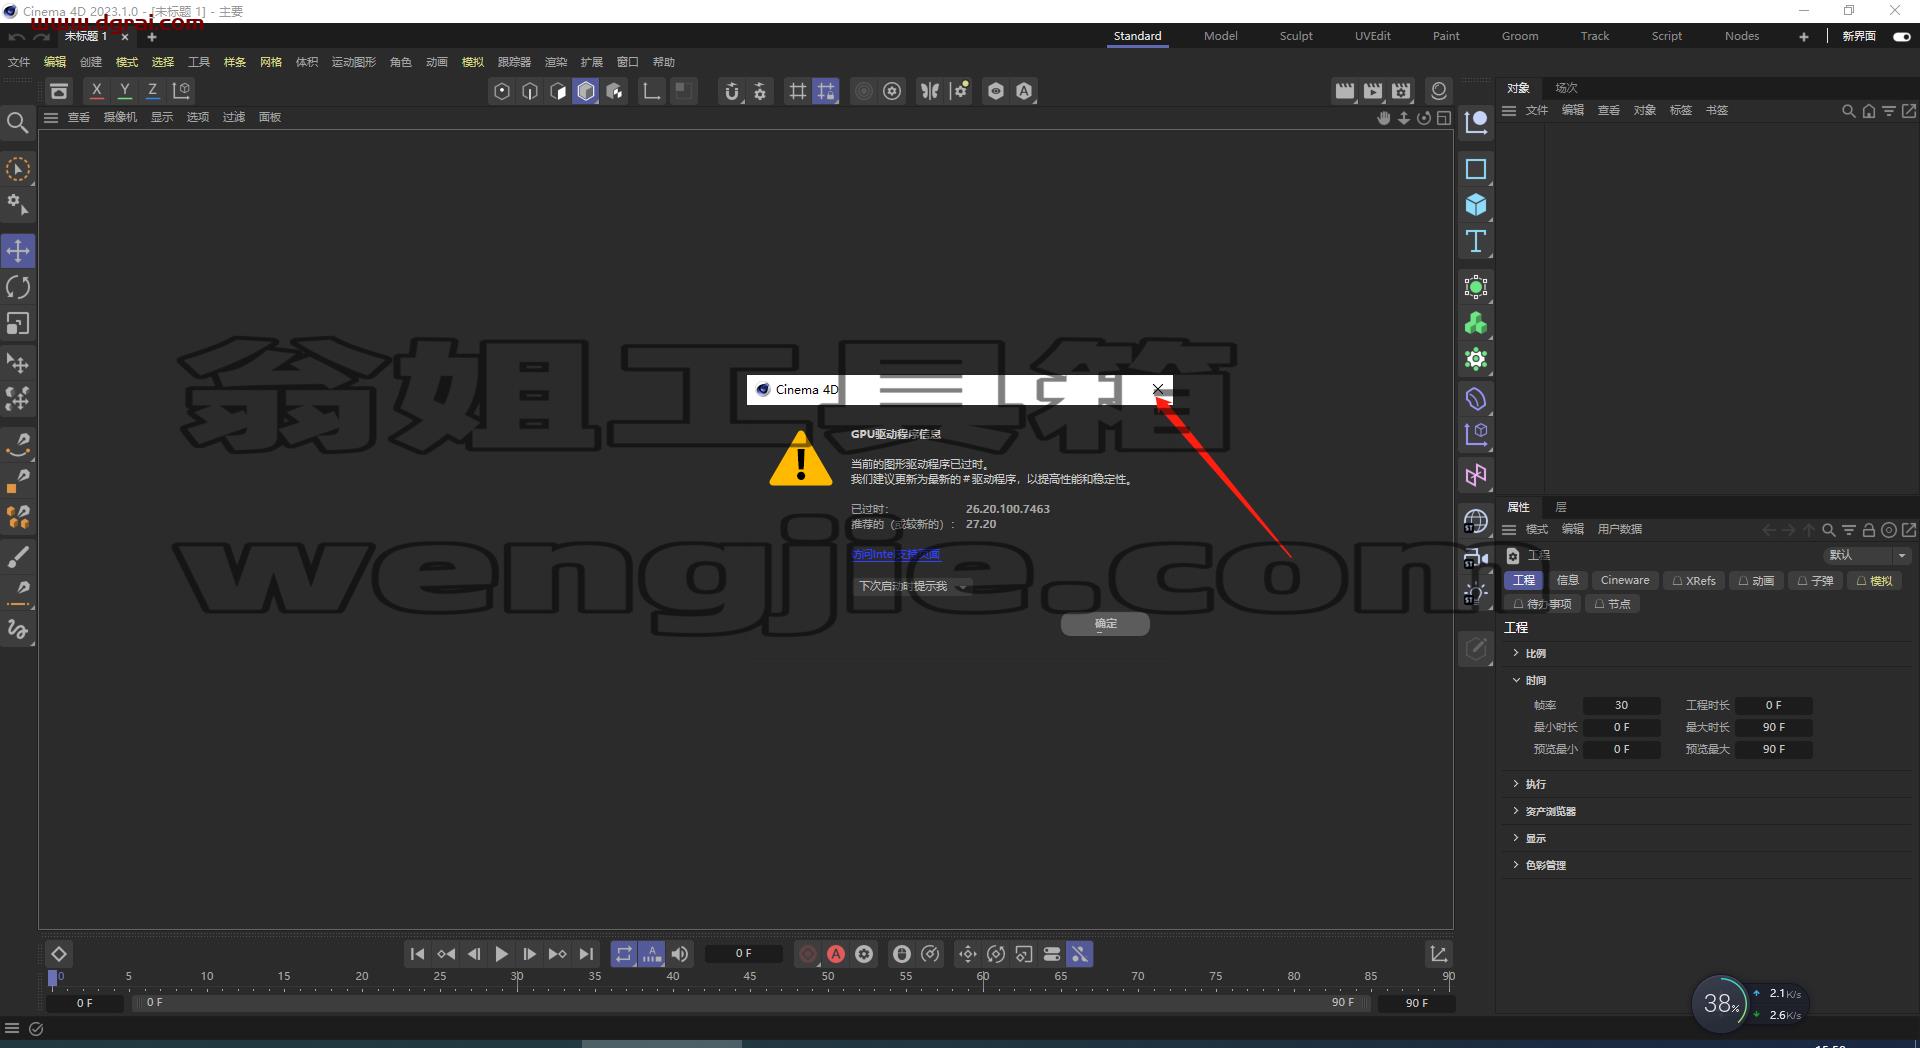Image resolution: width=1920 pixels, height=1048 pixels.
Task: Click Render View clapperboard icon
Action: click(x=1345, y=91)
